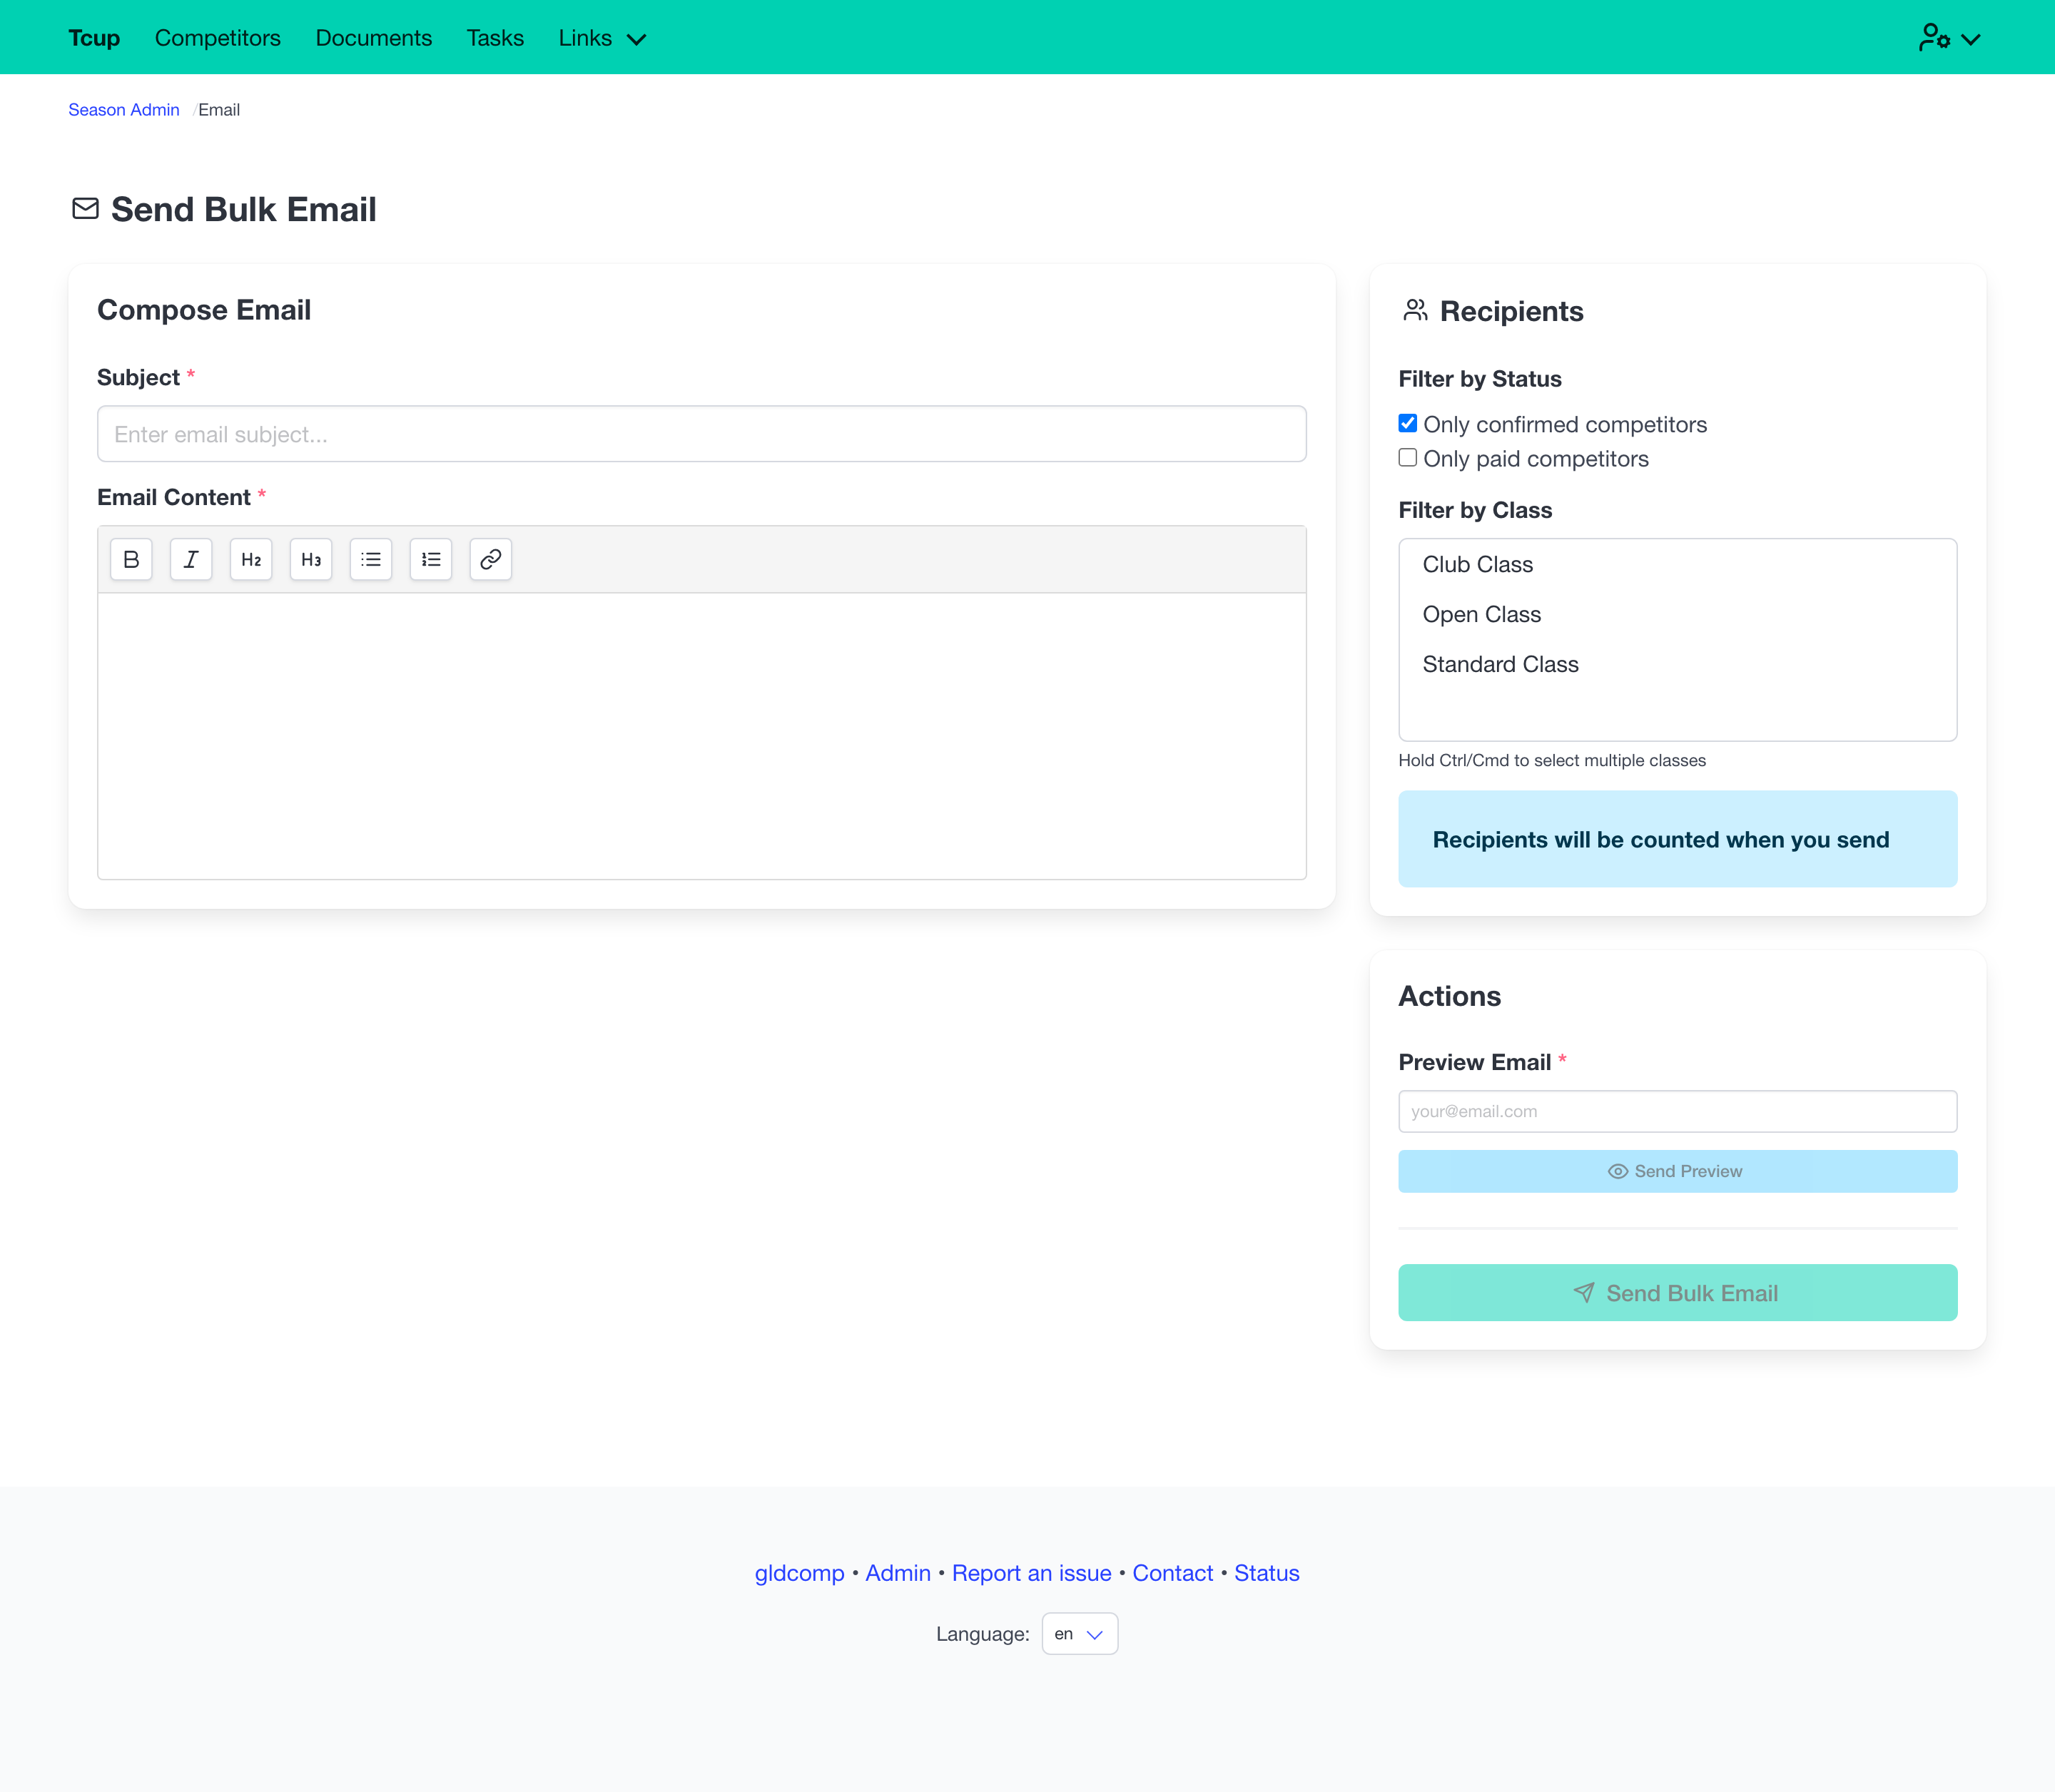
Task: Open the Competitors nav item
Action: click(x=218, y=38)
